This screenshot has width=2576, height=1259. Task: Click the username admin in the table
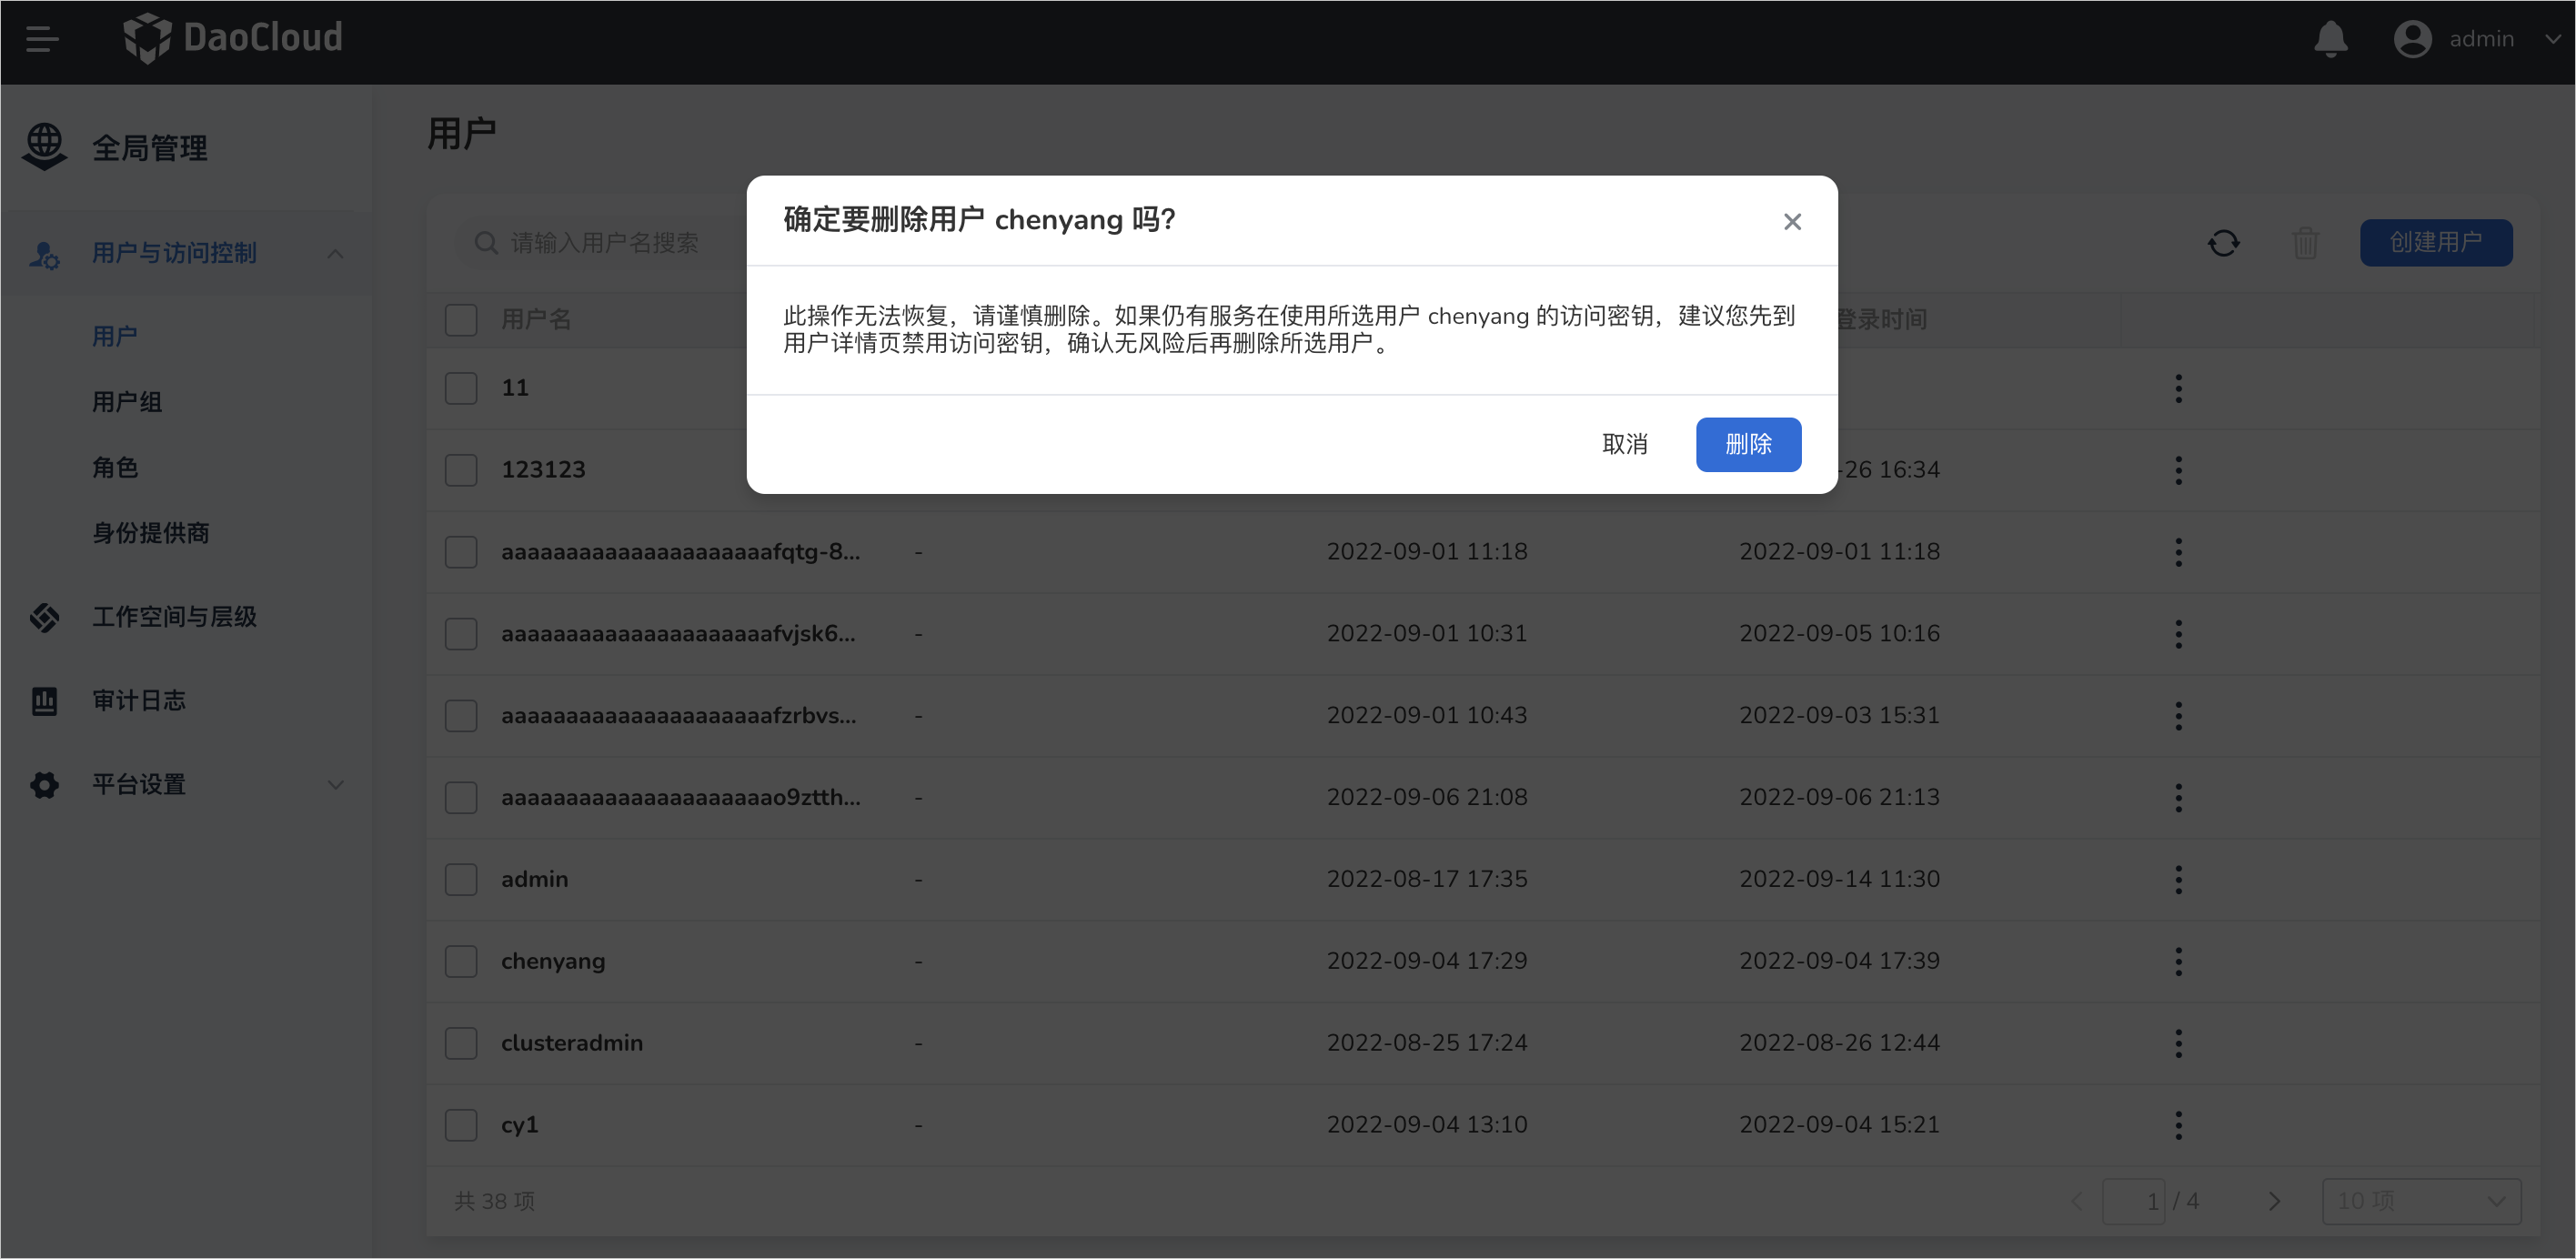(x=534, y=879)
